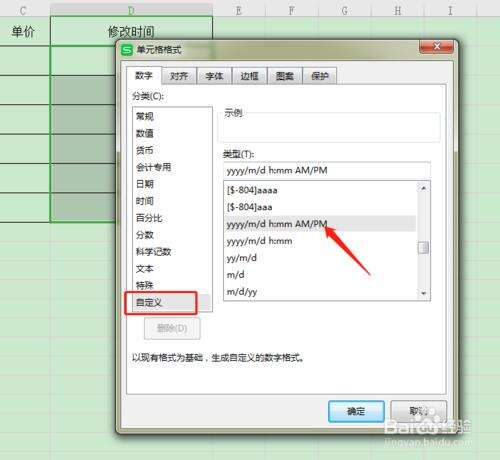Viewport: 500px width, 460px height.
Task: Choose the 自定义 category
Action: [x=172, y=303]
